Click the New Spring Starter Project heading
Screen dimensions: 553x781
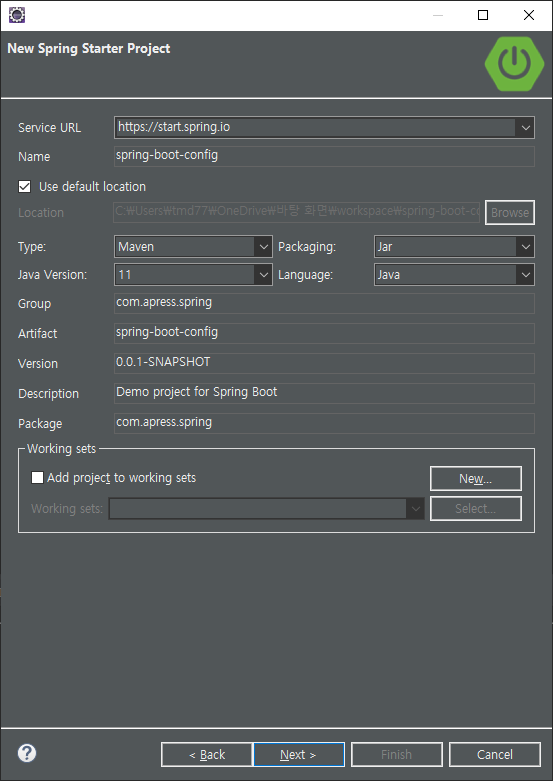pos(89,48)
